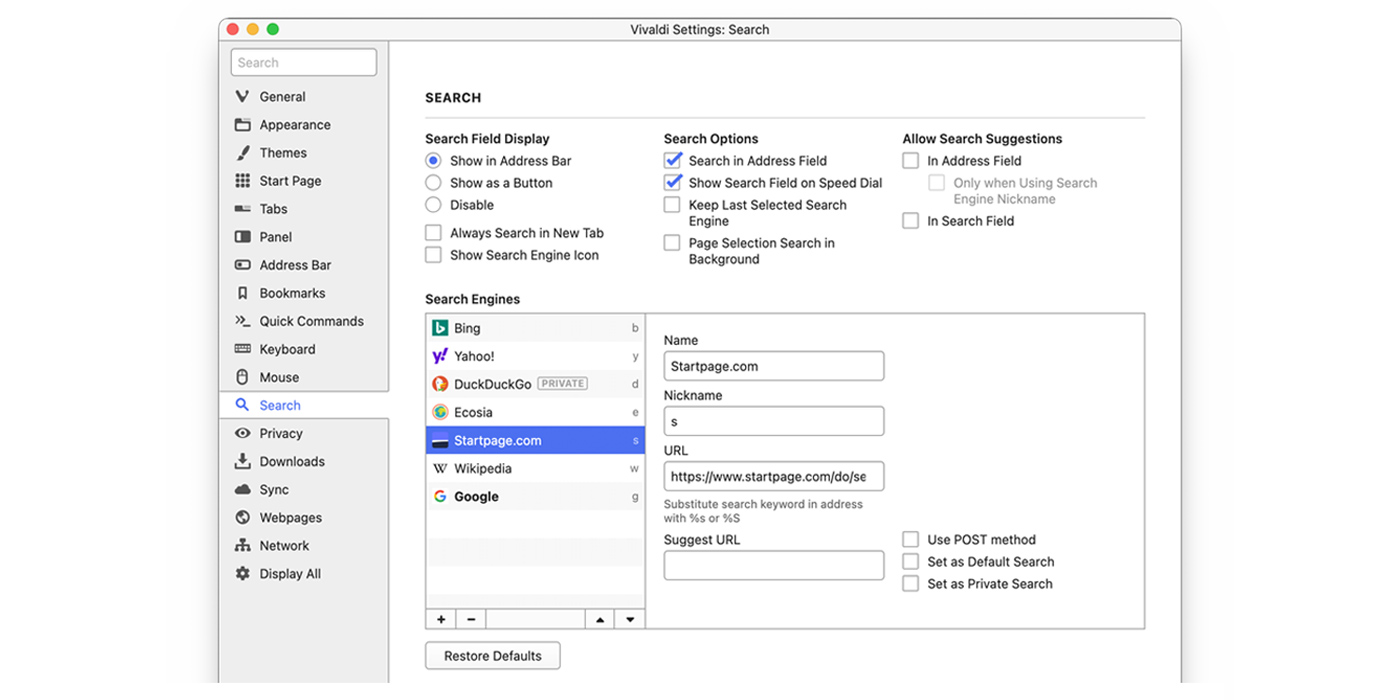Screen dimensions: 1400x700
Task: Uncheck Show Search Field on Speed Dial
Action: 673,183
